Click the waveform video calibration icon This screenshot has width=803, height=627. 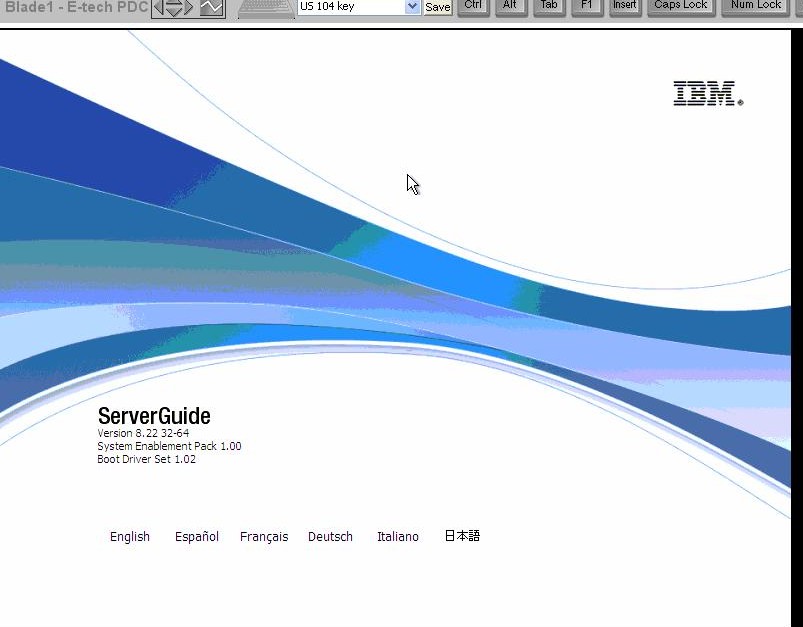coord(212,8)
